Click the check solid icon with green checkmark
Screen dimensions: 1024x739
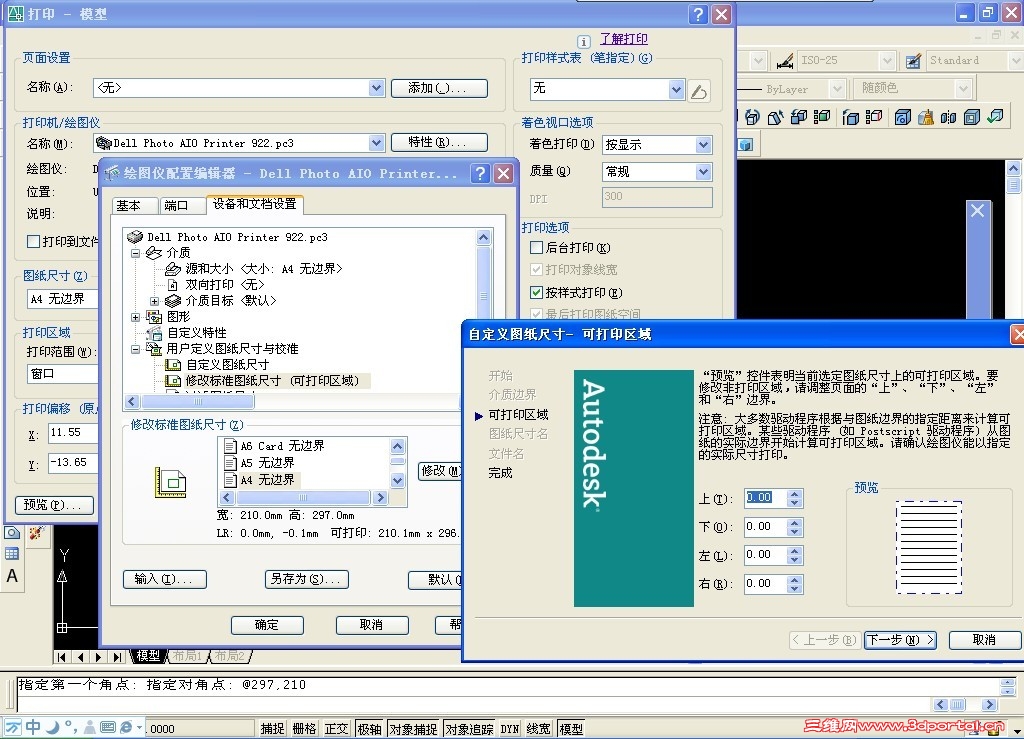[995, 117]
